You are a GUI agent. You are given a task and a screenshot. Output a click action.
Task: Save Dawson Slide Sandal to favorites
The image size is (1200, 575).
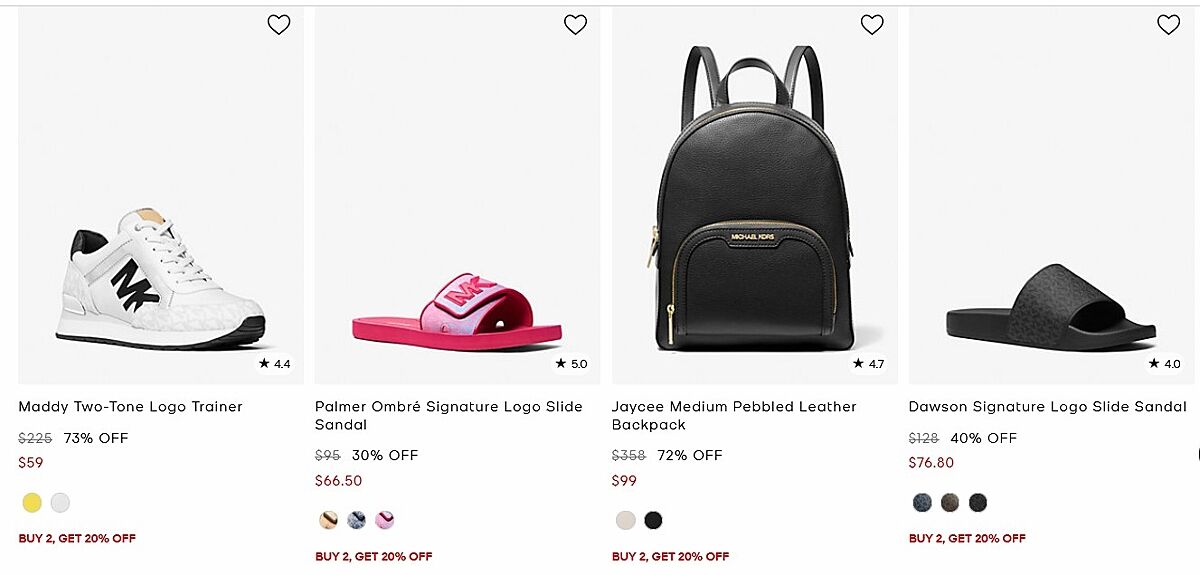click(1168, 25)
